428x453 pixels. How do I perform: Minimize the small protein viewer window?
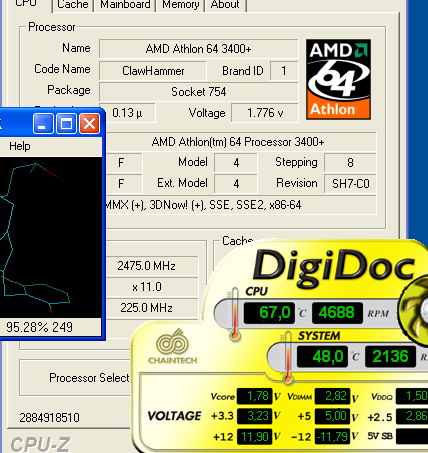pos(43,124)
